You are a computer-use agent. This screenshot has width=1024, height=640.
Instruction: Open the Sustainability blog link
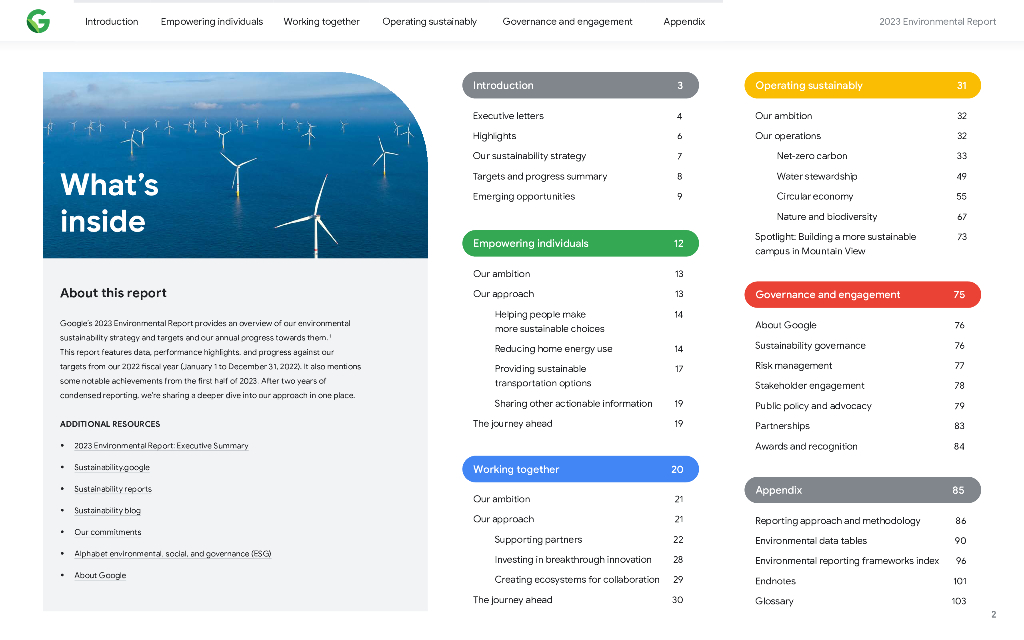(x=107, y=511)
